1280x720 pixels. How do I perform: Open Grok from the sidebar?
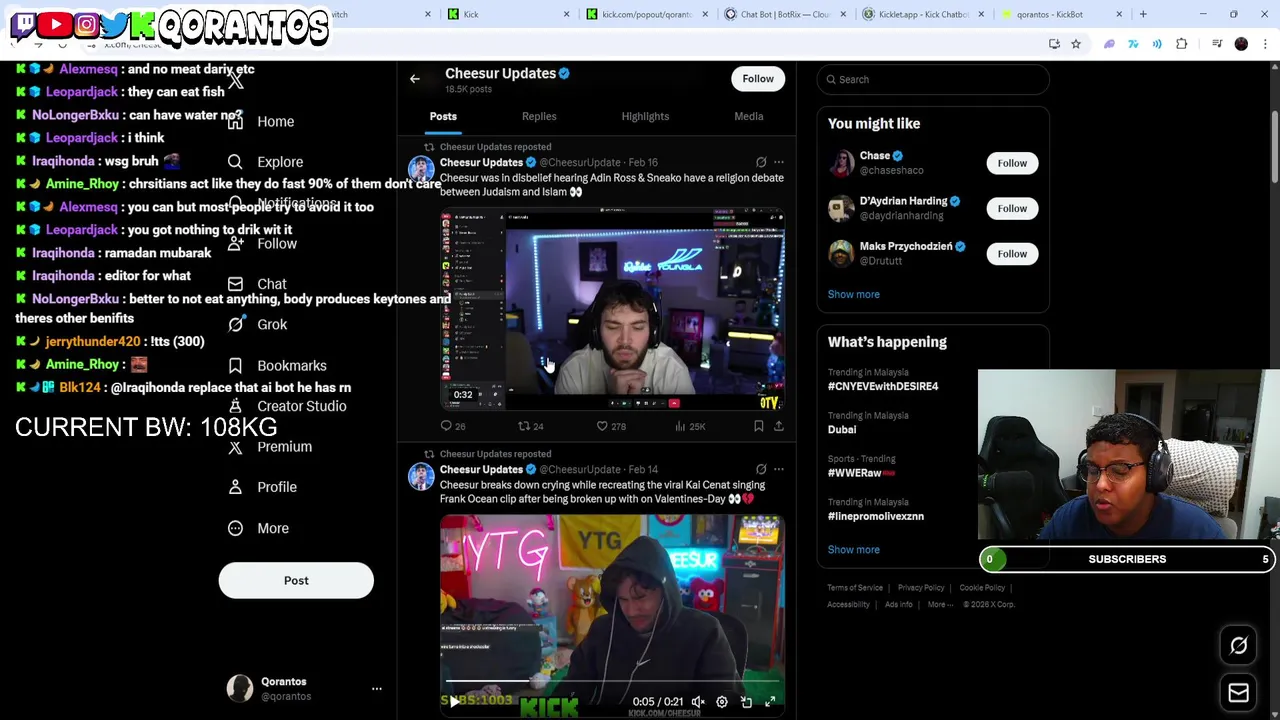click(x=257, y=324)
